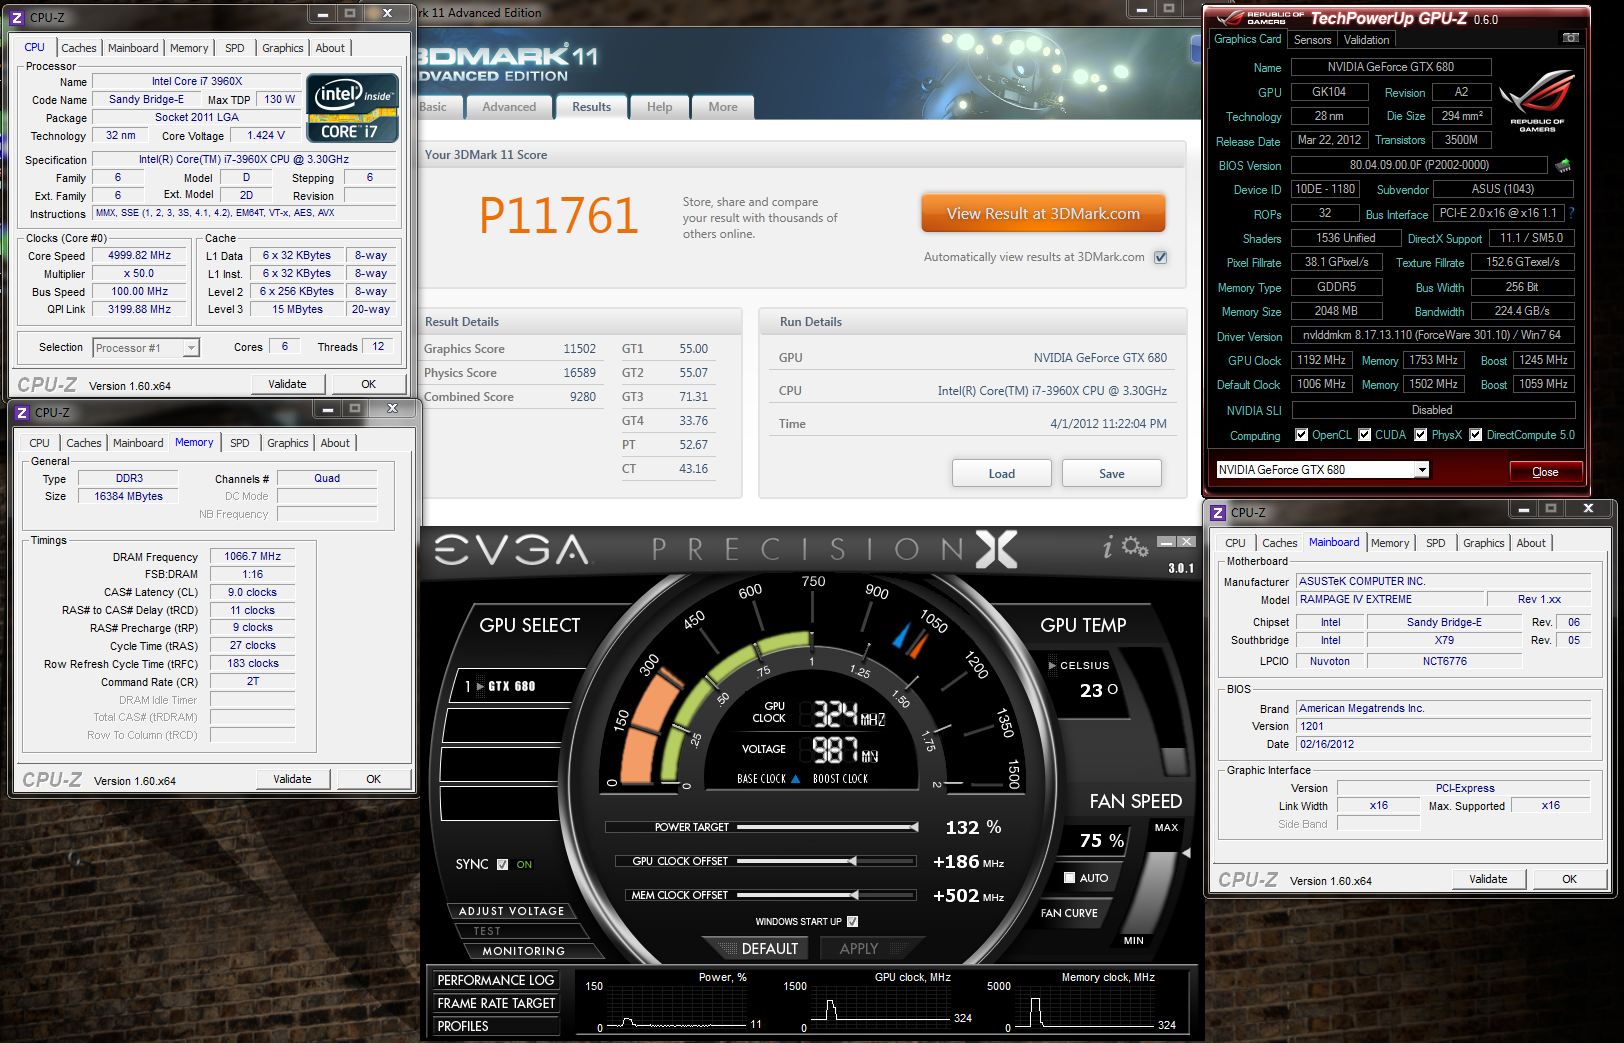The height and width of the screenshot is (1043, 1624).
Task: Click Validate in the top CPU-Z window
Action: tap(287, 384)
